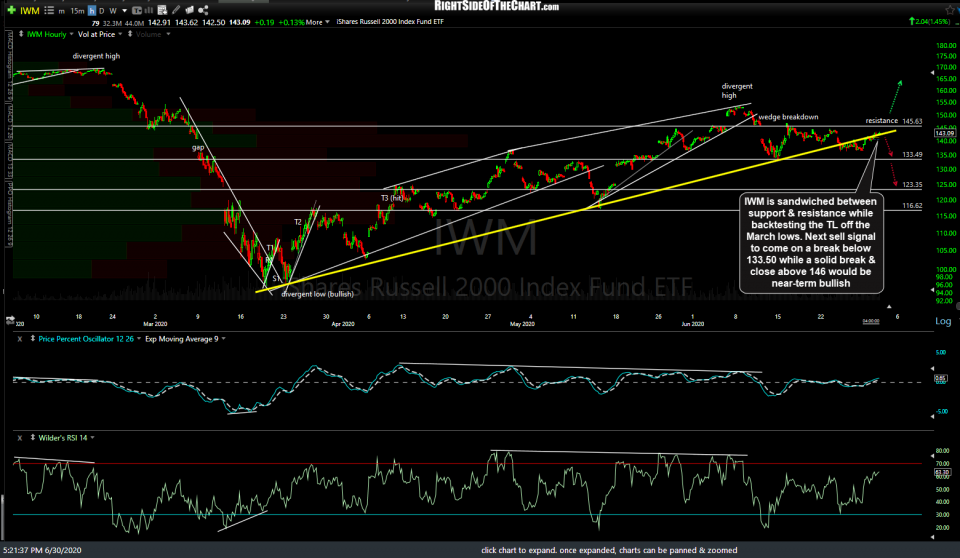This screenshot has width=960, height=558.
Task: Click the RightSideOfTheChart.com logo
Action: point(497,6)
